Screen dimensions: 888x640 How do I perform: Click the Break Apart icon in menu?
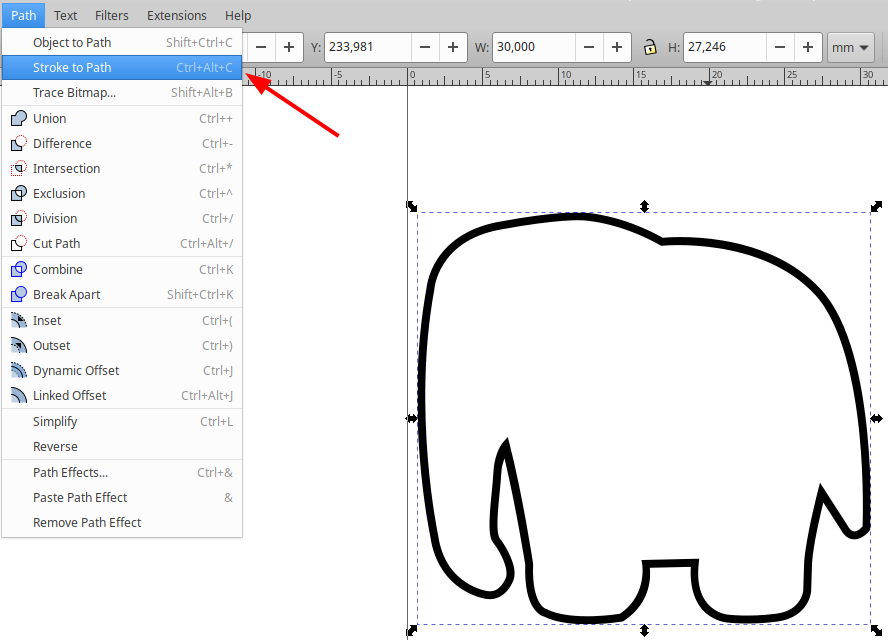point(19,294)
